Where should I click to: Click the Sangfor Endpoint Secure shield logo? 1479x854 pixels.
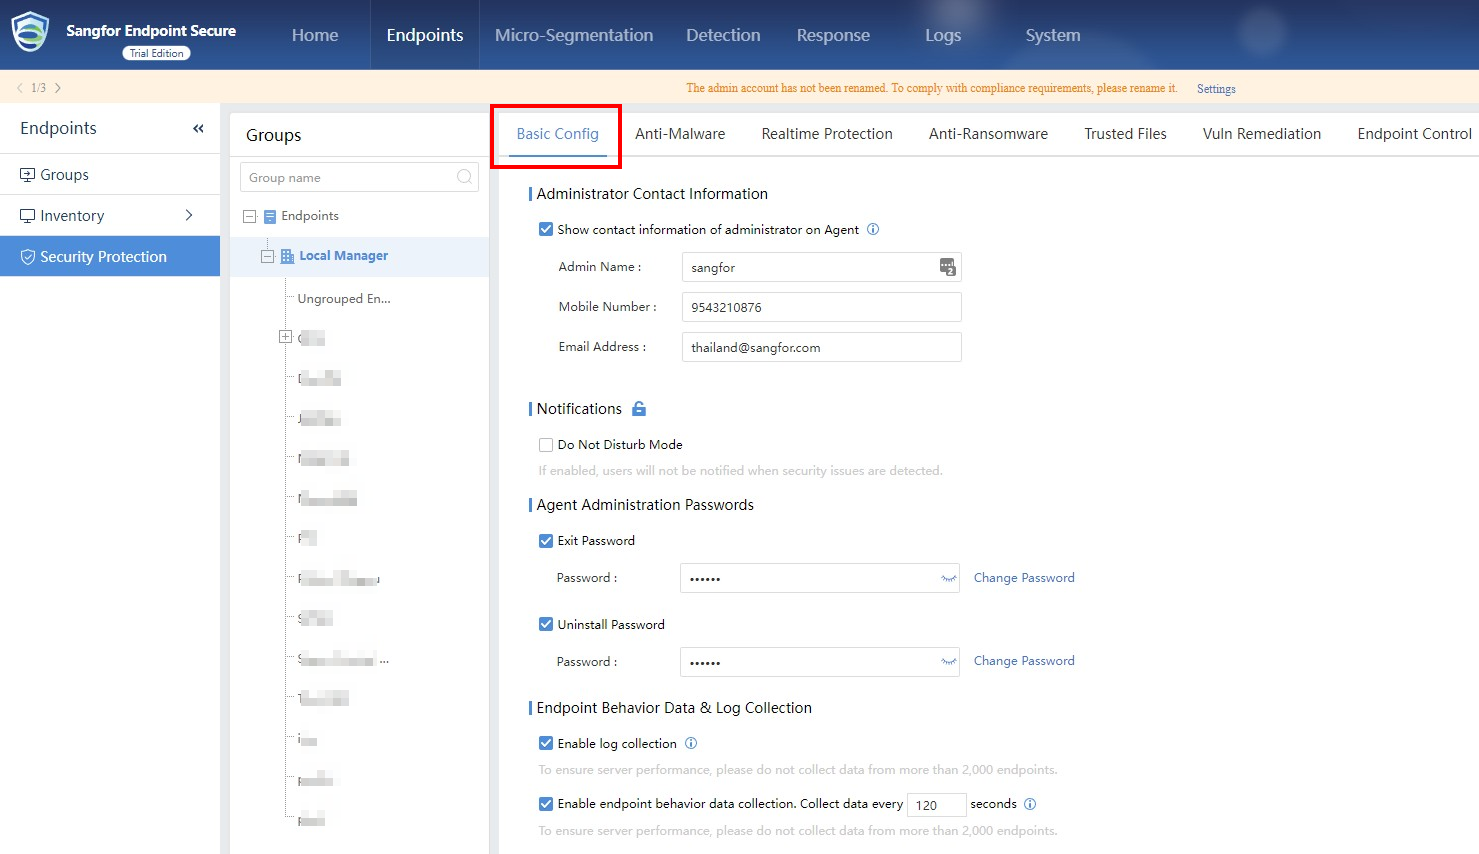pos(30,32)
